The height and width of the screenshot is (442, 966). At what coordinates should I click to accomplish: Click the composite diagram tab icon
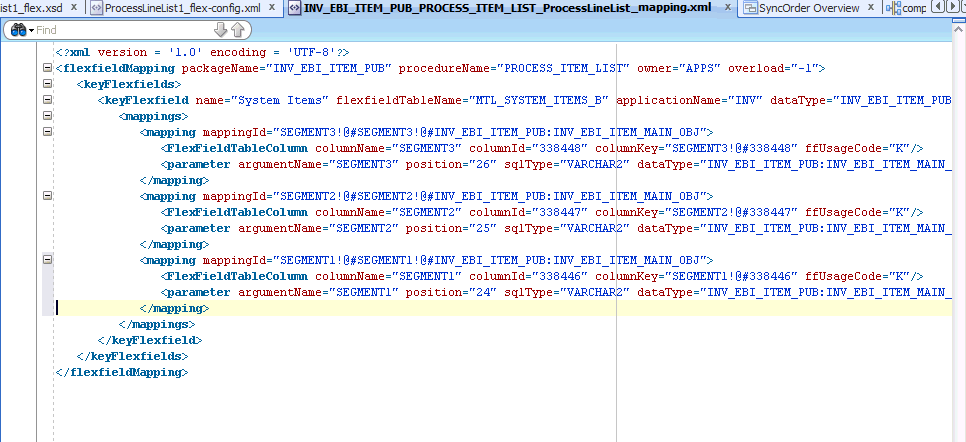pos(893,8)
